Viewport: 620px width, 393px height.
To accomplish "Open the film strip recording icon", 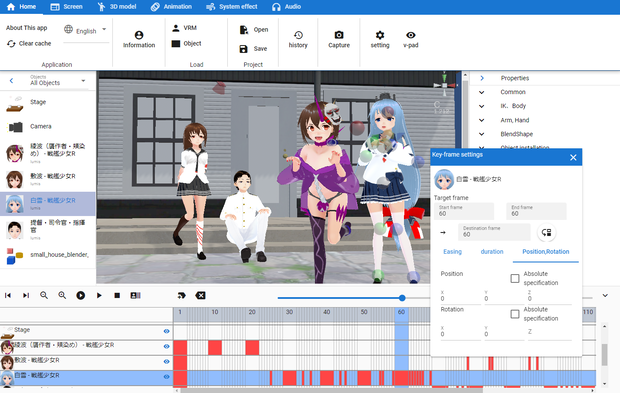I will click(x=135, y=295).
